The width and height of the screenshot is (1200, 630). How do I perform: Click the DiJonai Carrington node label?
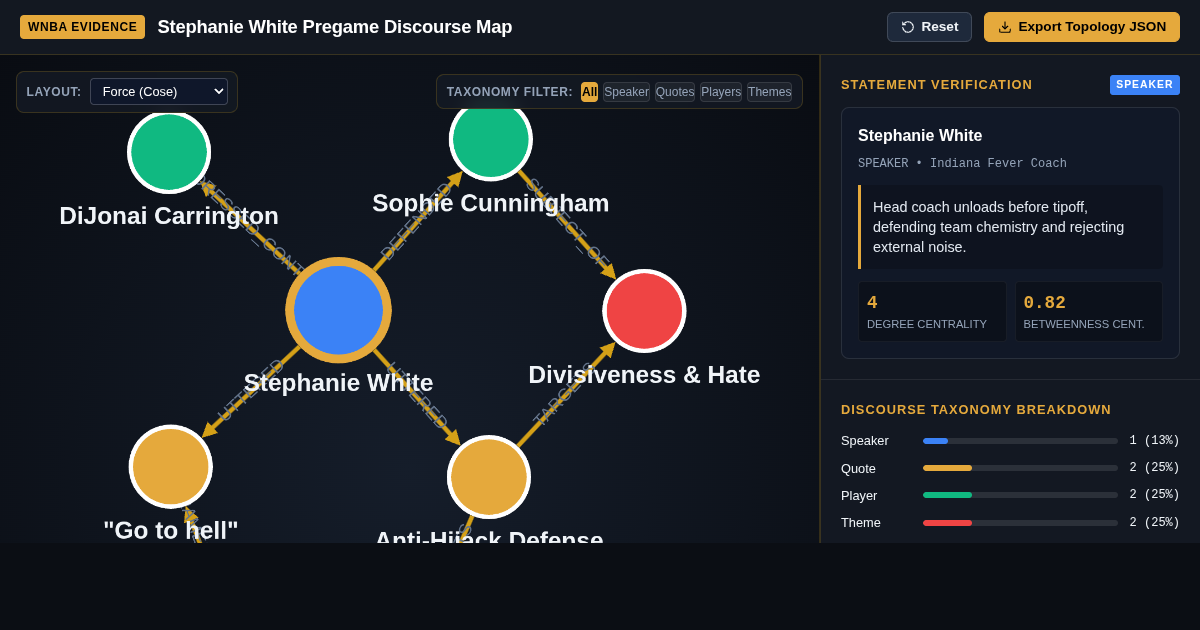coord(169,216)
